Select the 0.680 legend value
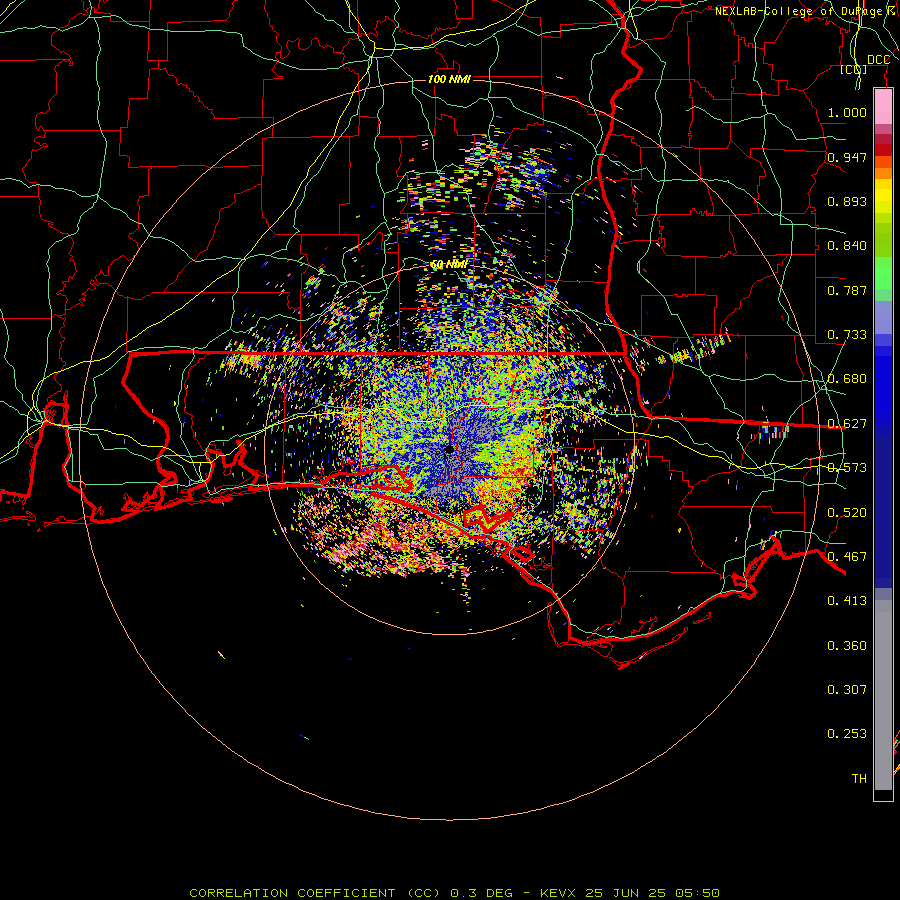The width and height of the screenshot is (900, 900). pyautogui.click(x=847, y=379)
